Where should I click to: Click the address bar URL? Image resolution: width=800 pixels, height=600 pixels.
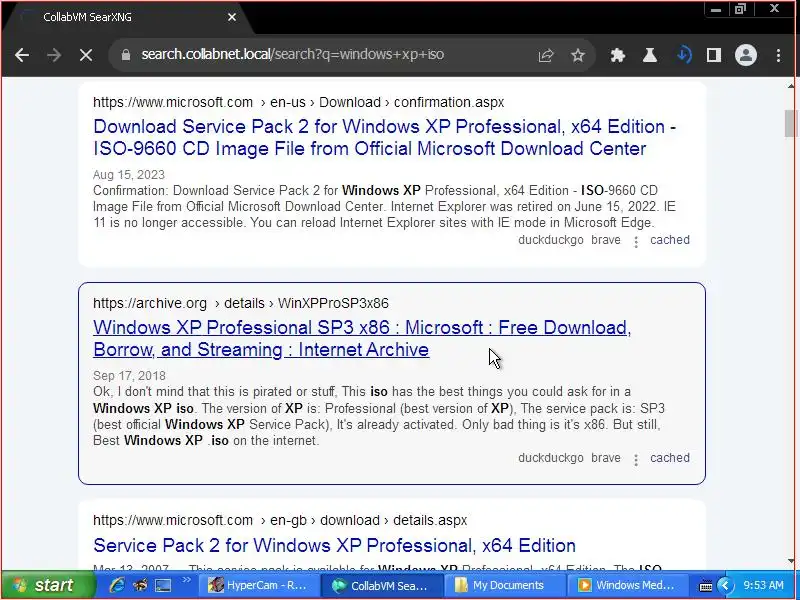(292, 55)
